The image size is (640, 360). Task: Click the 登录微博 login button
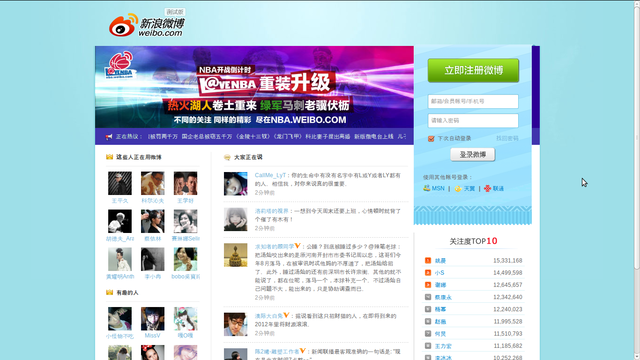coord(473,155)
